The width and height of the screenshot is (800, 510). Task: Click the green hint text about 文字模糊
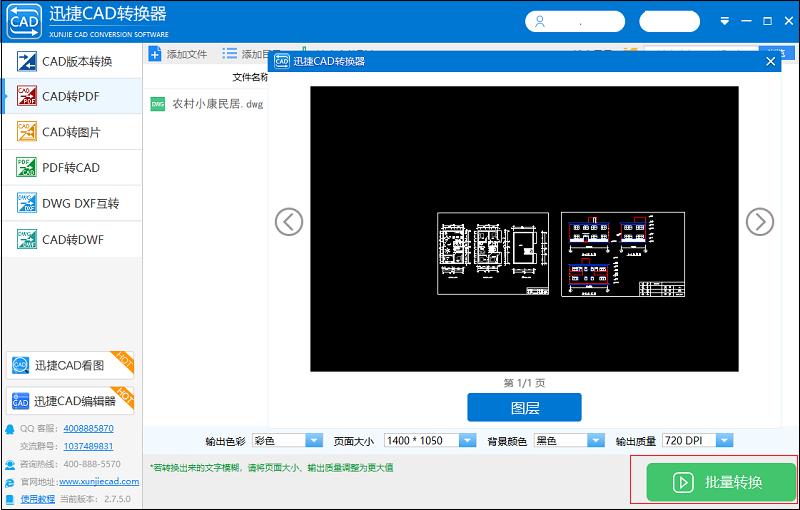click(271, 468)
